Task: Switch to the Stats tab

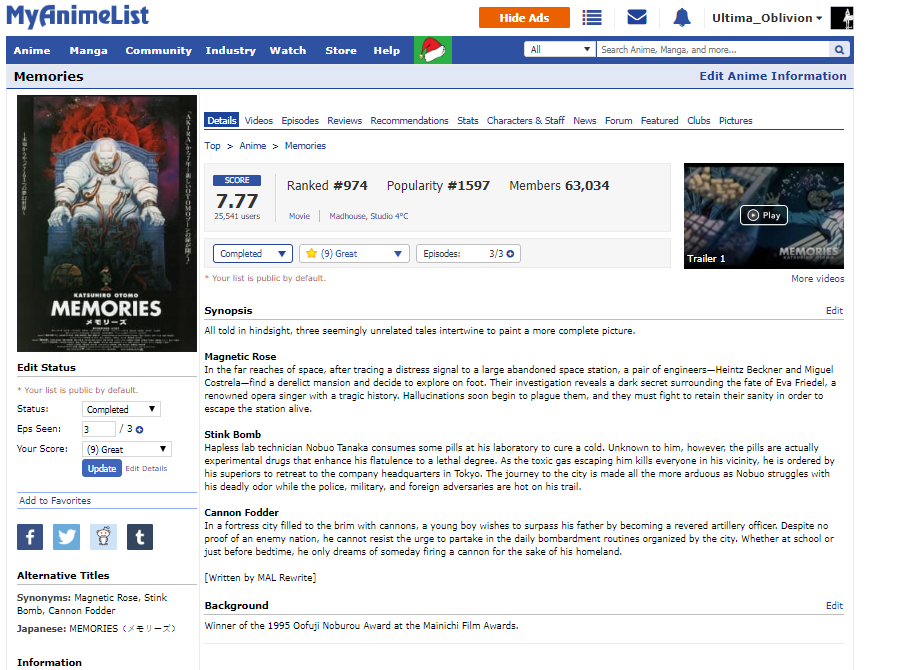Action: pyautogui.click(x=467, y=121)
